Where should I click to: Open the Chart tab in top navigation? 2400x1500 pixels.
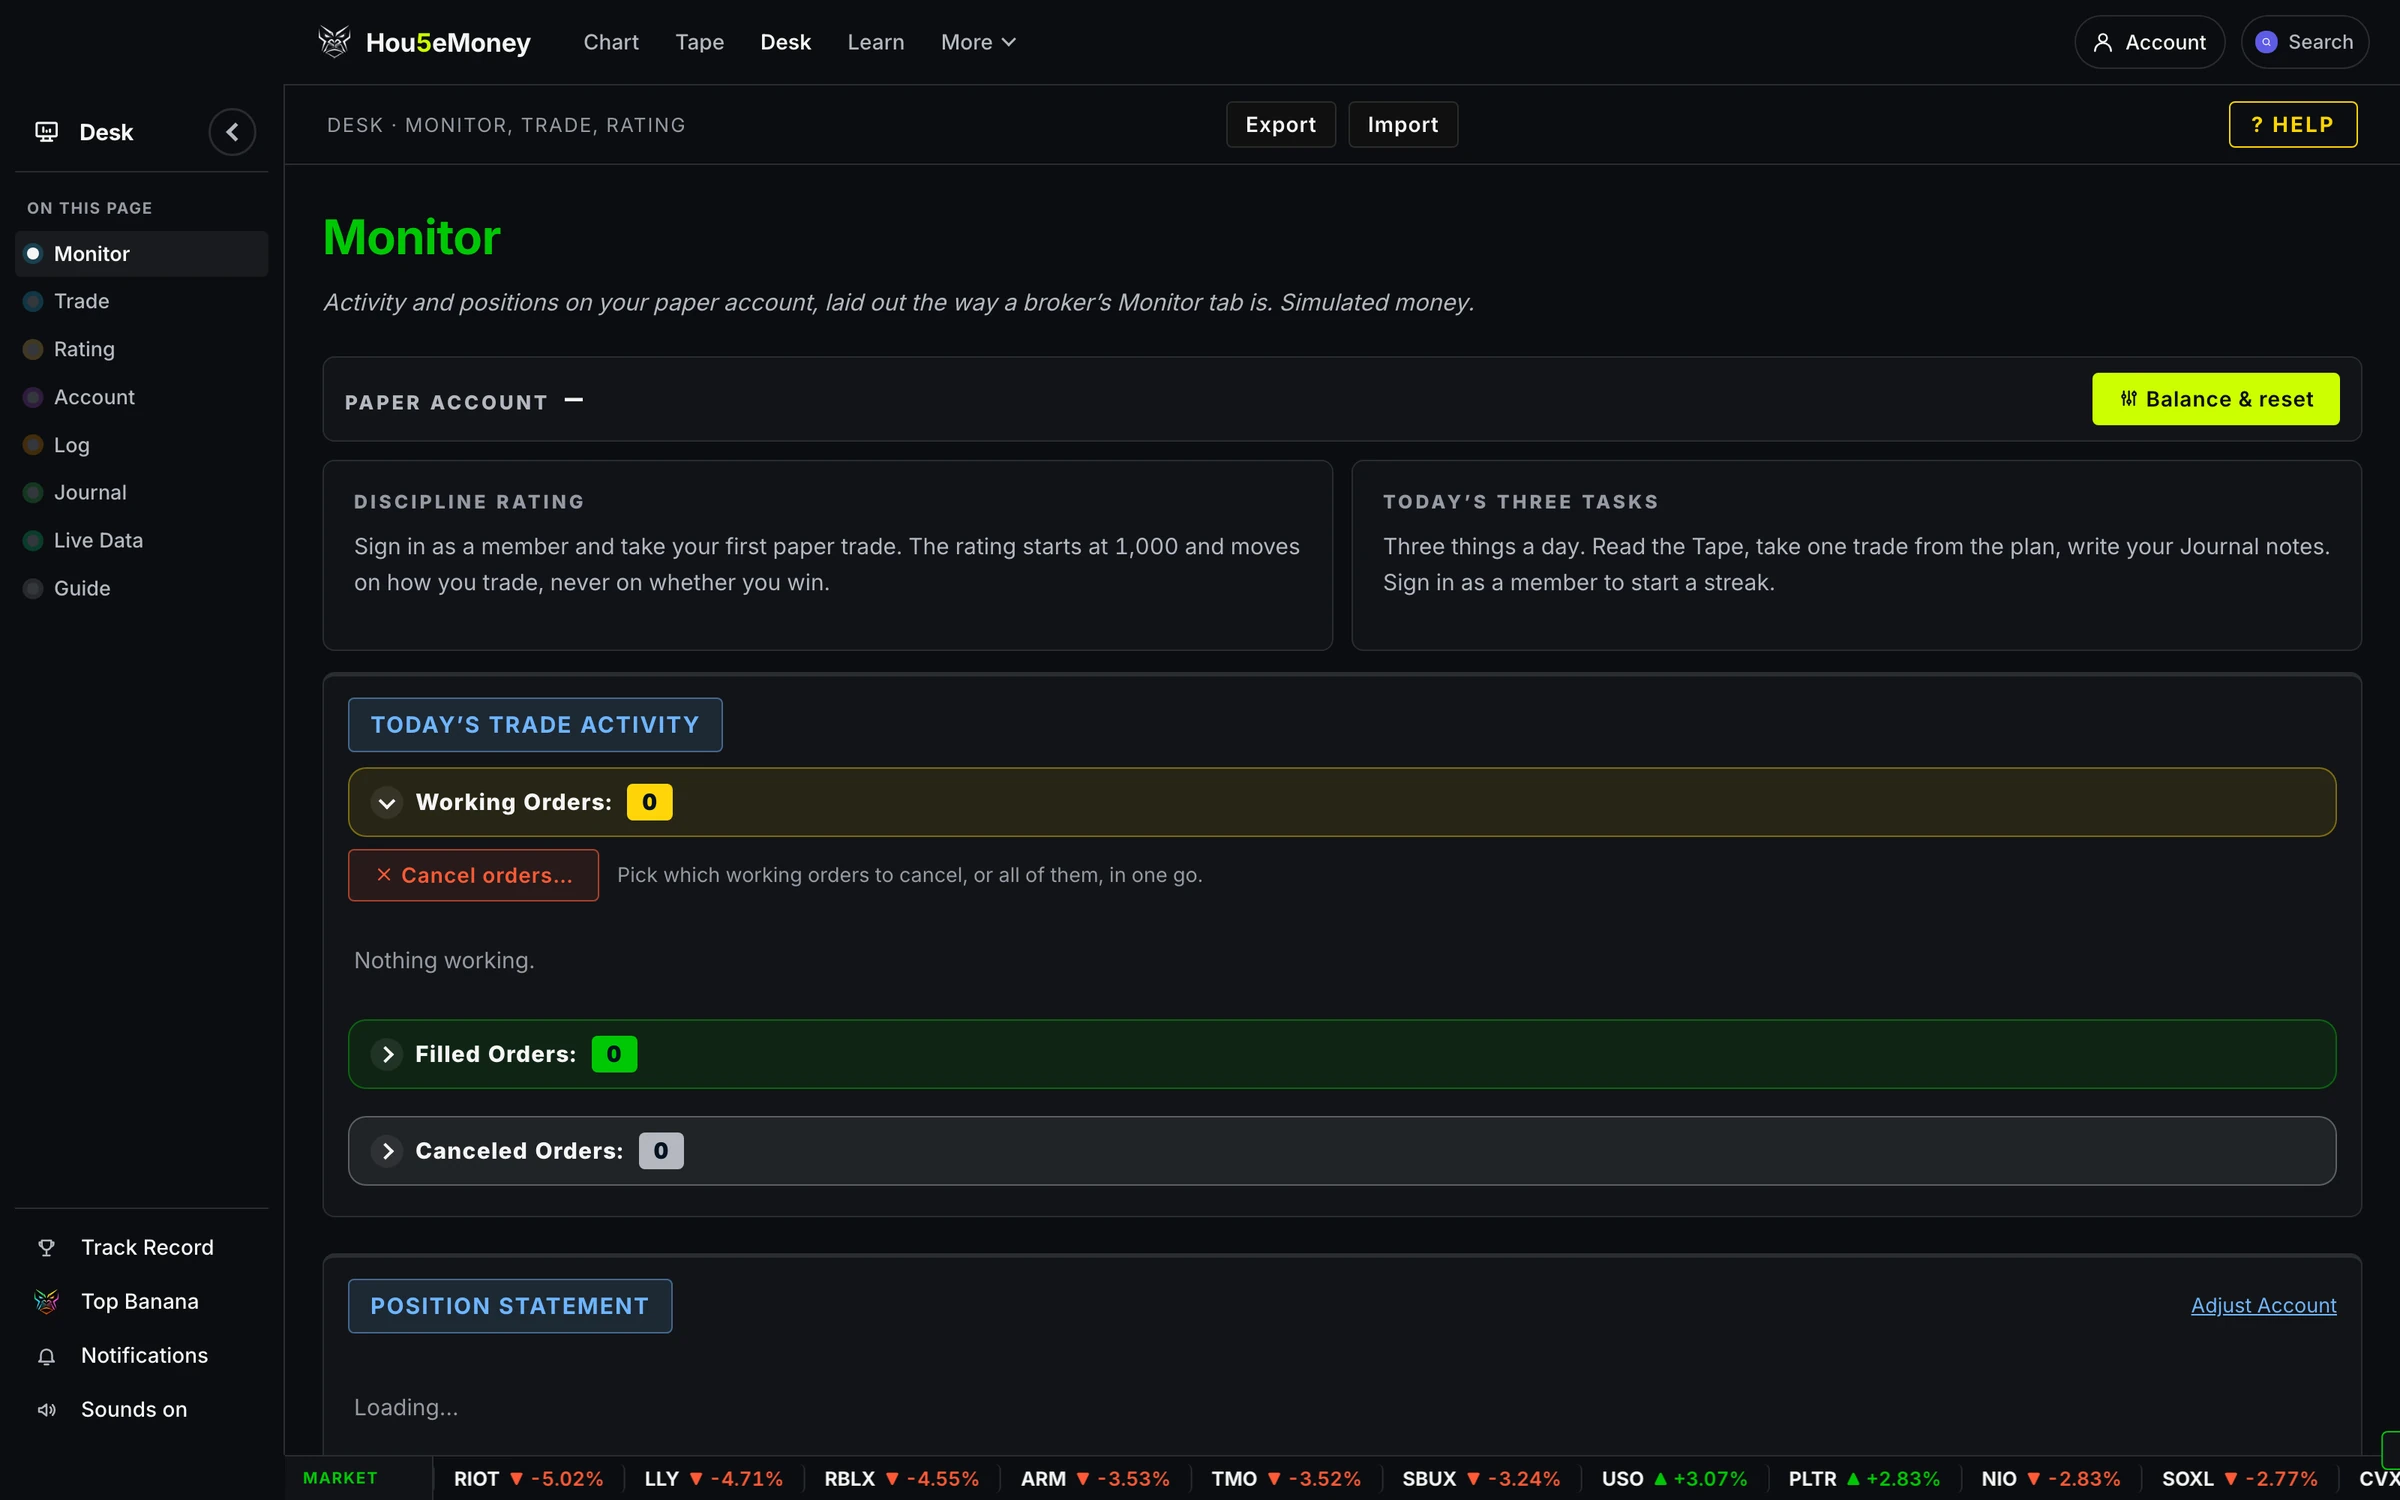(x=611, y=42)
